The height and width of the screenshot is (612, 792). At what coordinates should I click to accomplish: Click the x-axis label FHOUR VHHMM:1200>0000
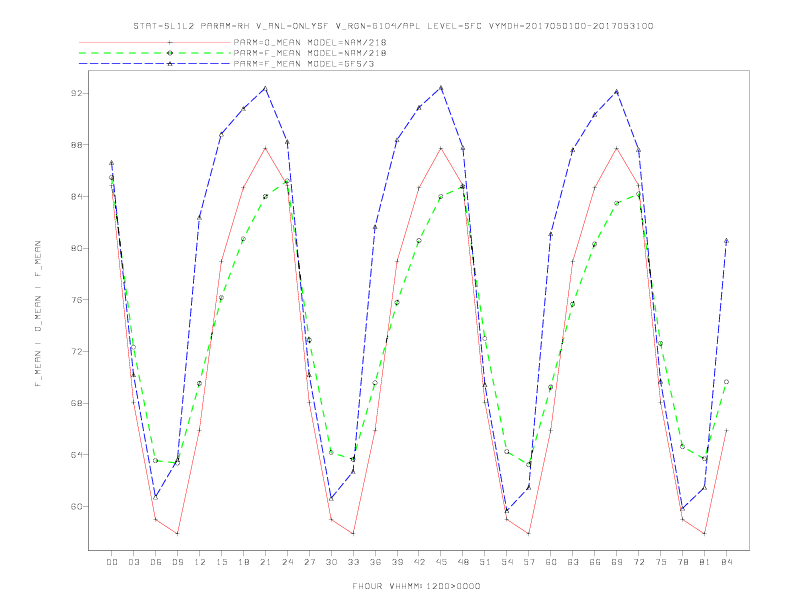point(416,586)
